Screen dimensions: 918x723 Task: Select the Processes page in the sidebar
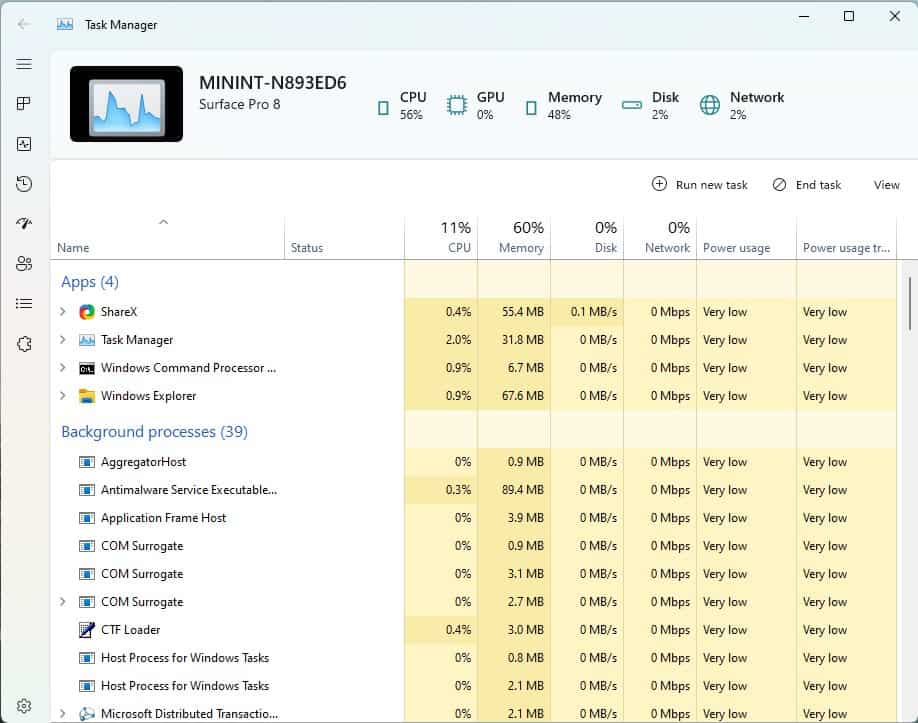pyautogui.click(x=24, y=103)
